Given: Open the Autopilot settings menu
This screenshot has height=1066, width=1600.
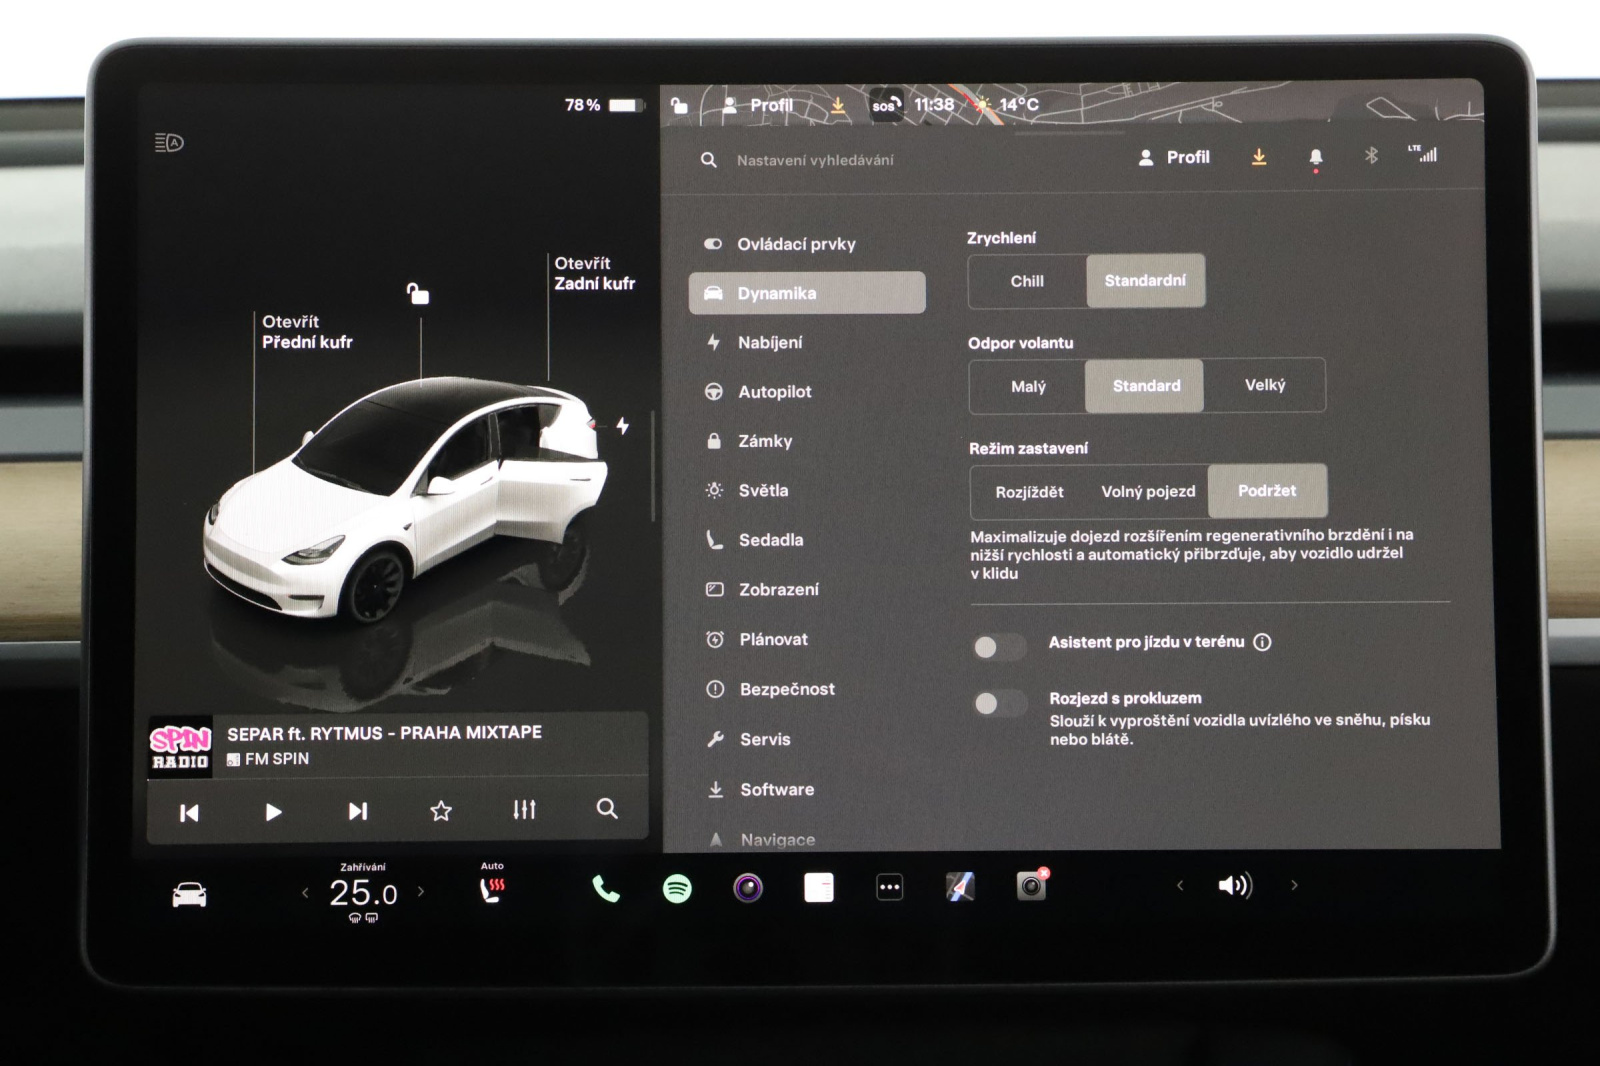Looking at the screenshot, I should pyautogui.click(x=774, y=392).
